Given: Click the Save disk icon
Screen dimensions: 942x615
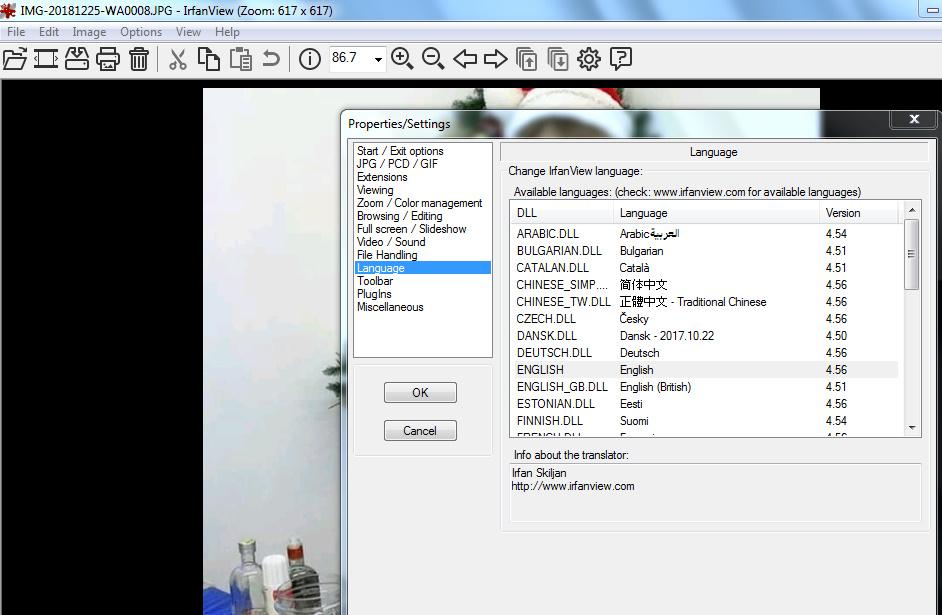Looking at the screenshot, I should point(77,59).
